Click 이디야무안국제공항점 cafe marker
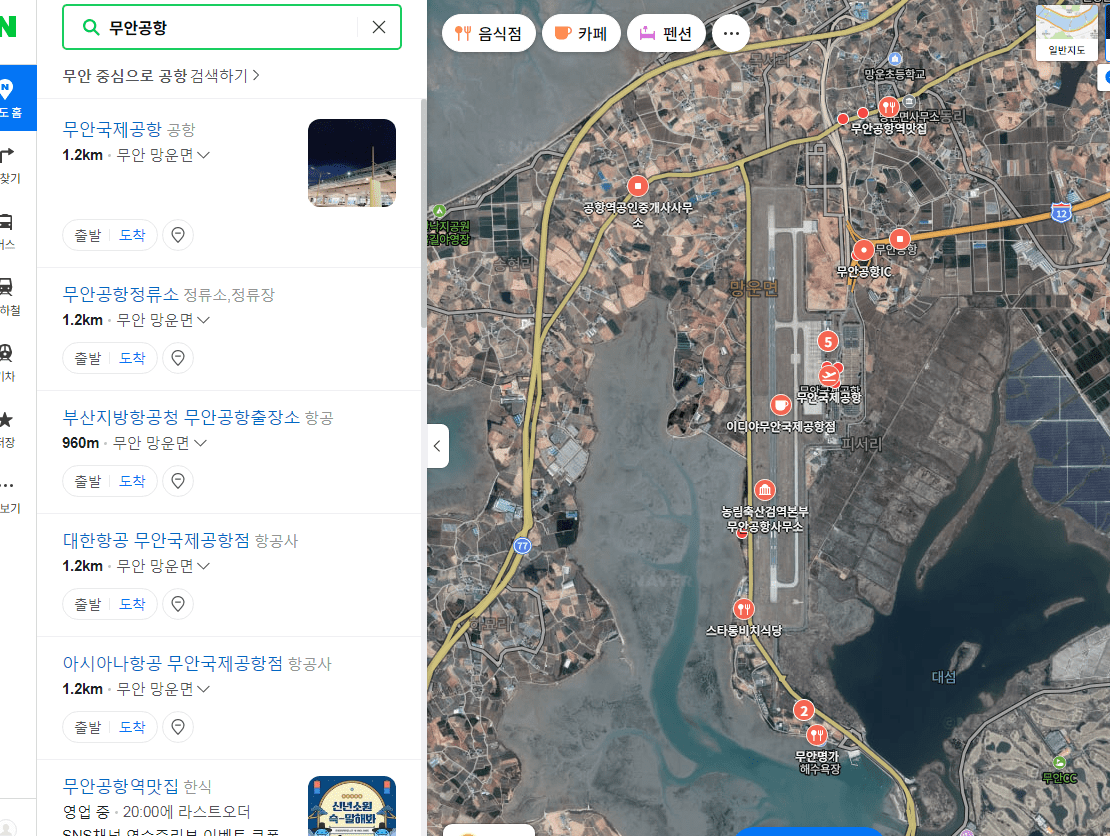1110x836 pixels. pos(780,406)
